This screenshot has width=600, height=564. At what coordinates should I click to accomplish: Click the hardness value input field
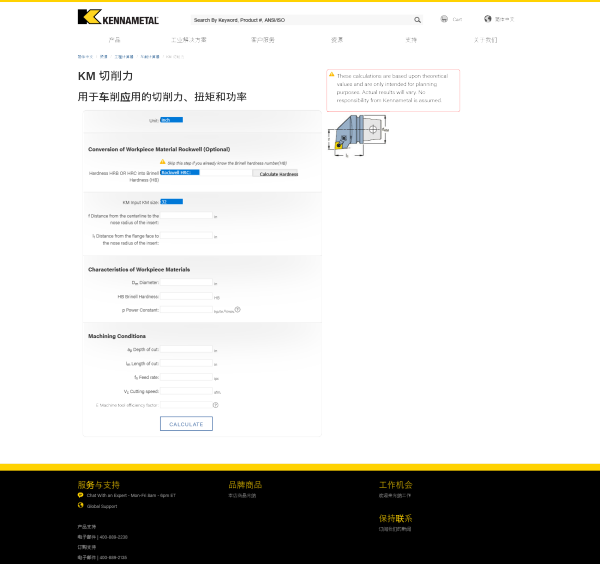click(226, 173)
